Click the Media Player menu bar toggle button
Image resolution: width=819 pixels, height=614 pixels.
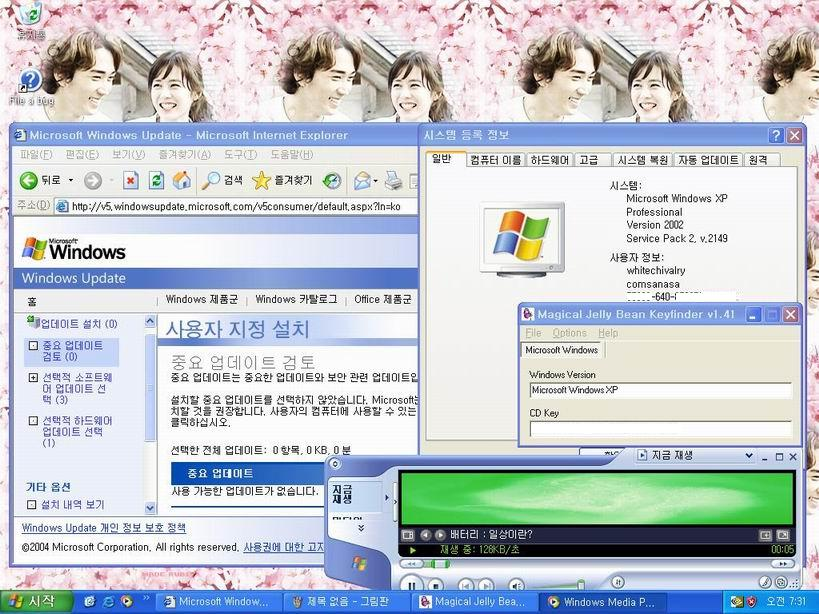pos(335,464)
